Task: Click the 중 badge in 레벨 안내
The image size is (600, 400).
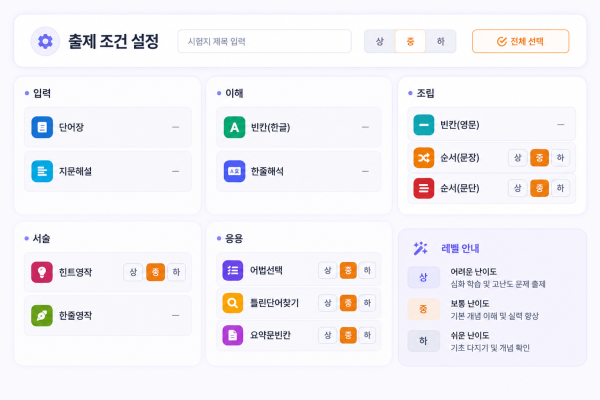Action: tap(423, 309)
